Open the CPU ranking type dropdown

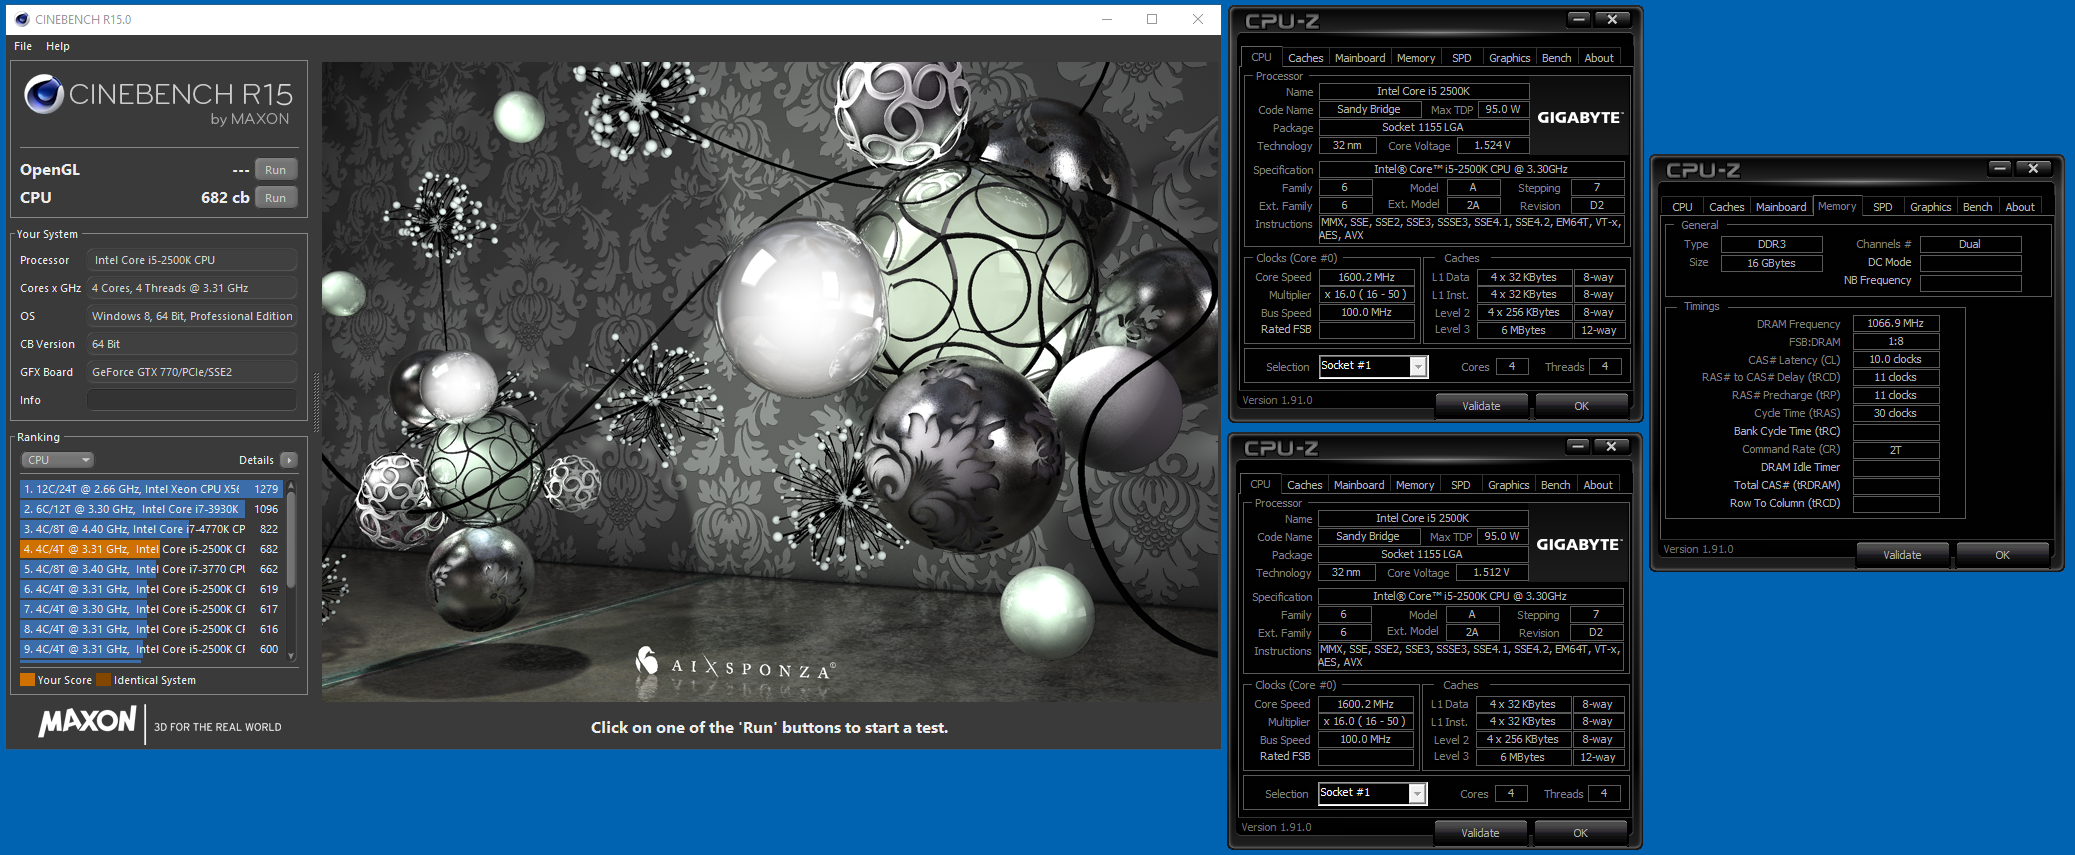[x=58, y=460]
